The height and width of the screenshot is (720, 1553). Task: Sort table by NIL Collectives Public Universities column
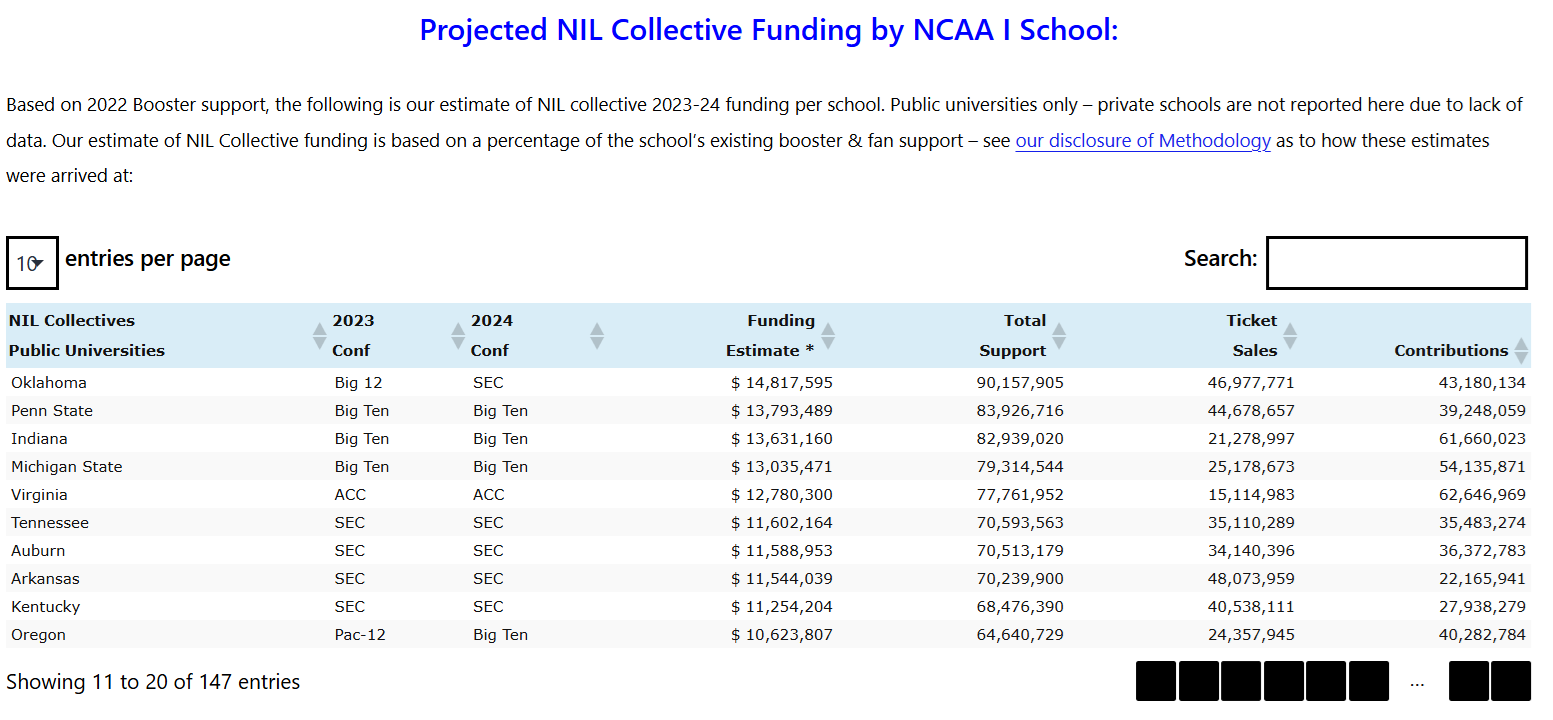coord(167,336)
